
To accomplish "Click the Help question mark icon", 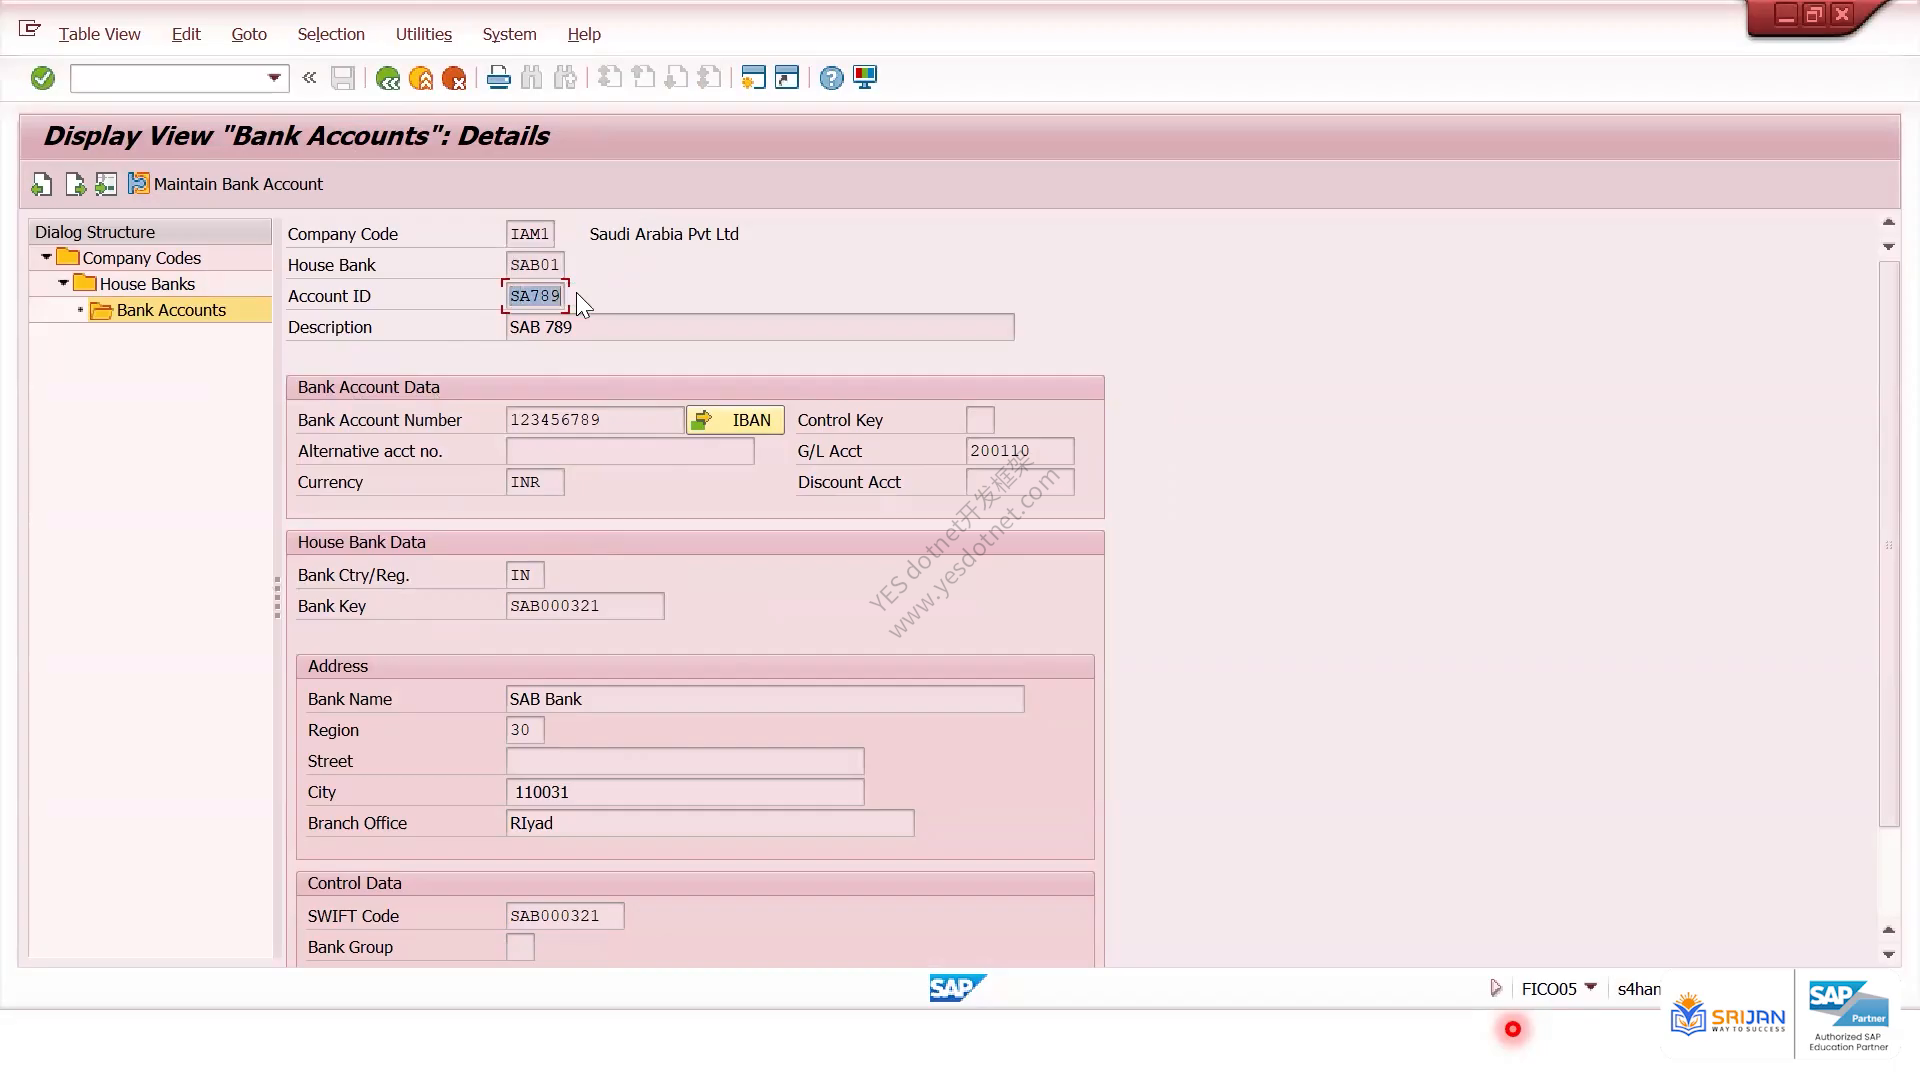I will pyautogui.click(x=831, y=78).
